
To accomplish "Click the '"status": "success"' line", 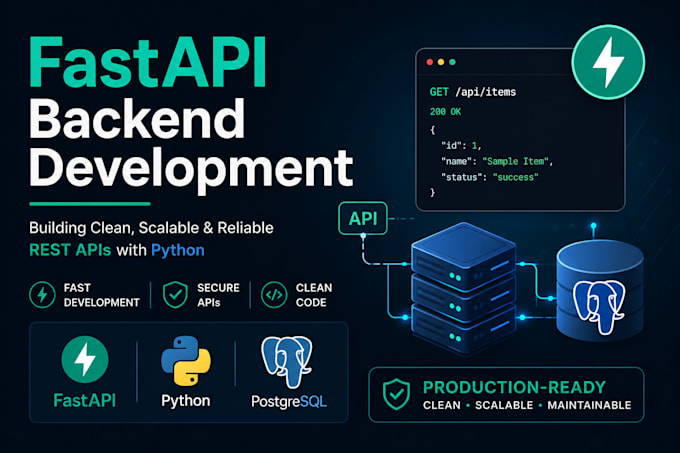I will [x=490, y=177].
